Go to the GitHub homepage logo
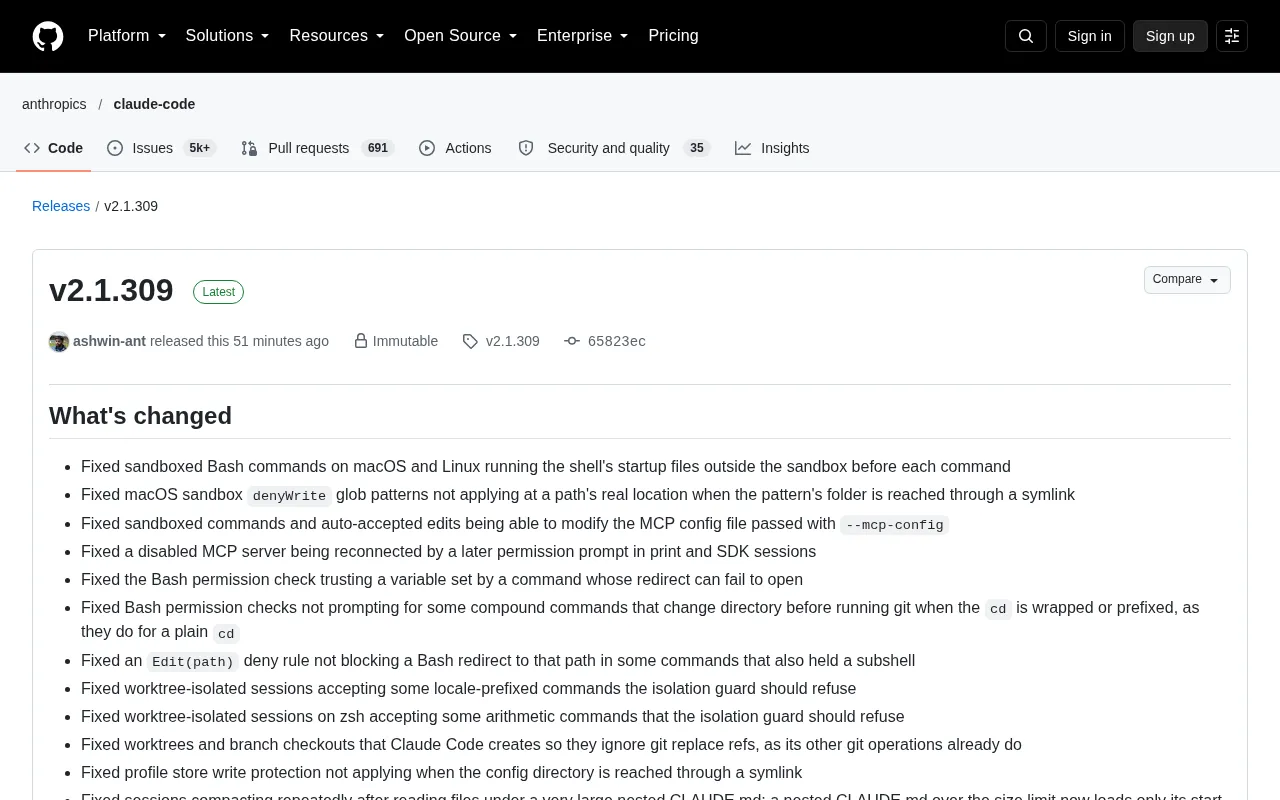1280x800 pixels. [x=48, y=36]
